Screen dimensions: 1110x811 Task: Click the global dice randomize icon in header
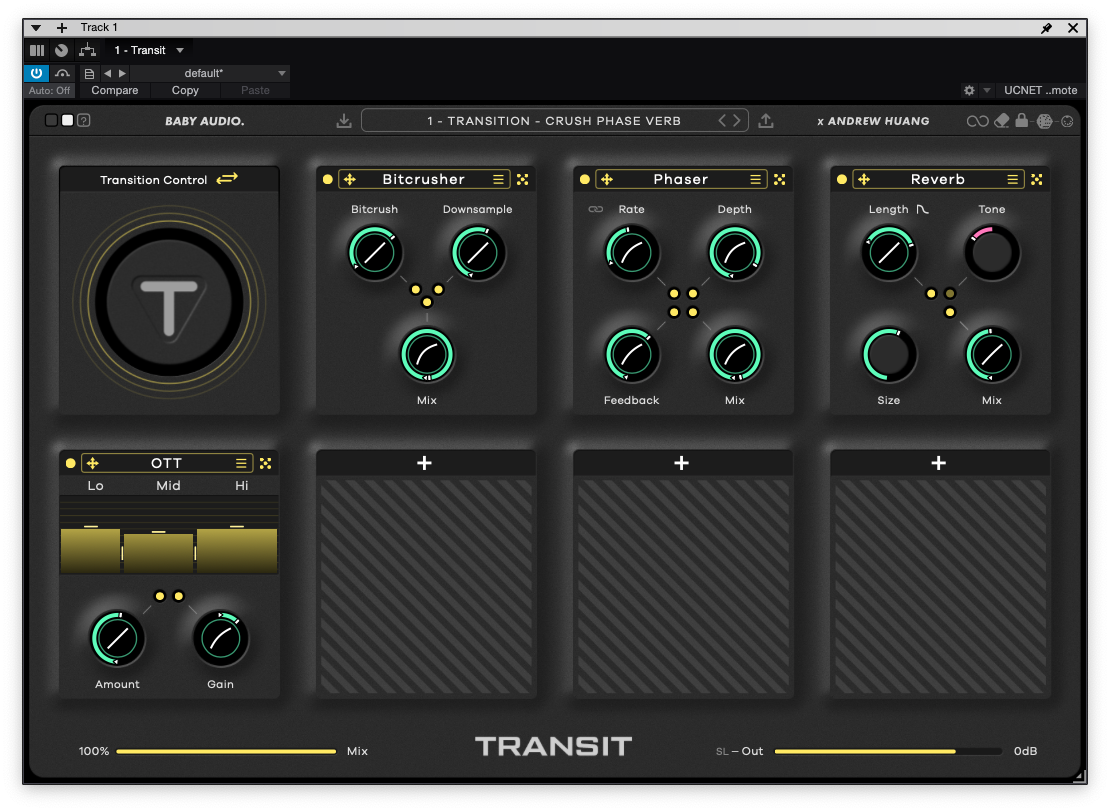pos(1044,121)
